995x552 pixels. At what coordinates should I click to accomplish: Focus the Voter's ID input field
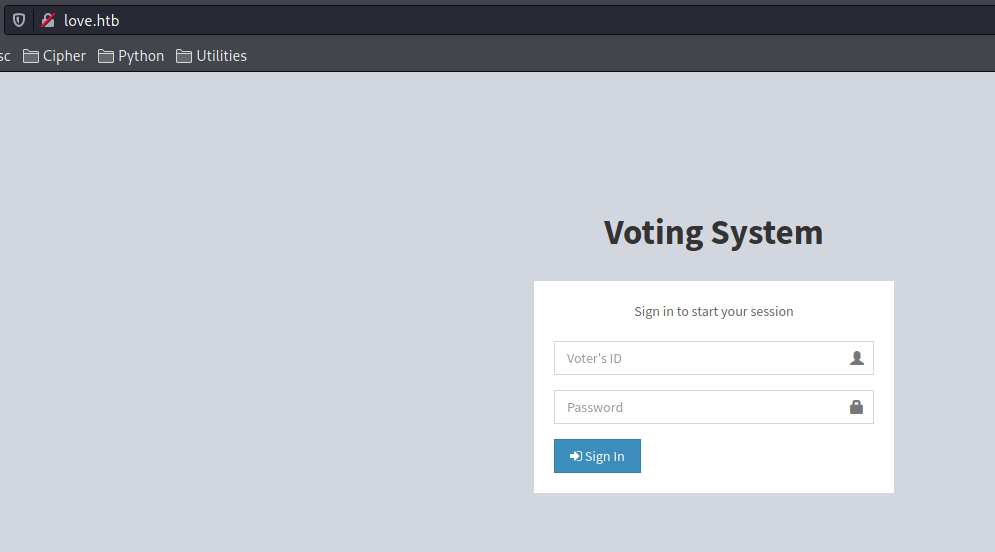[x=700, y=358]
